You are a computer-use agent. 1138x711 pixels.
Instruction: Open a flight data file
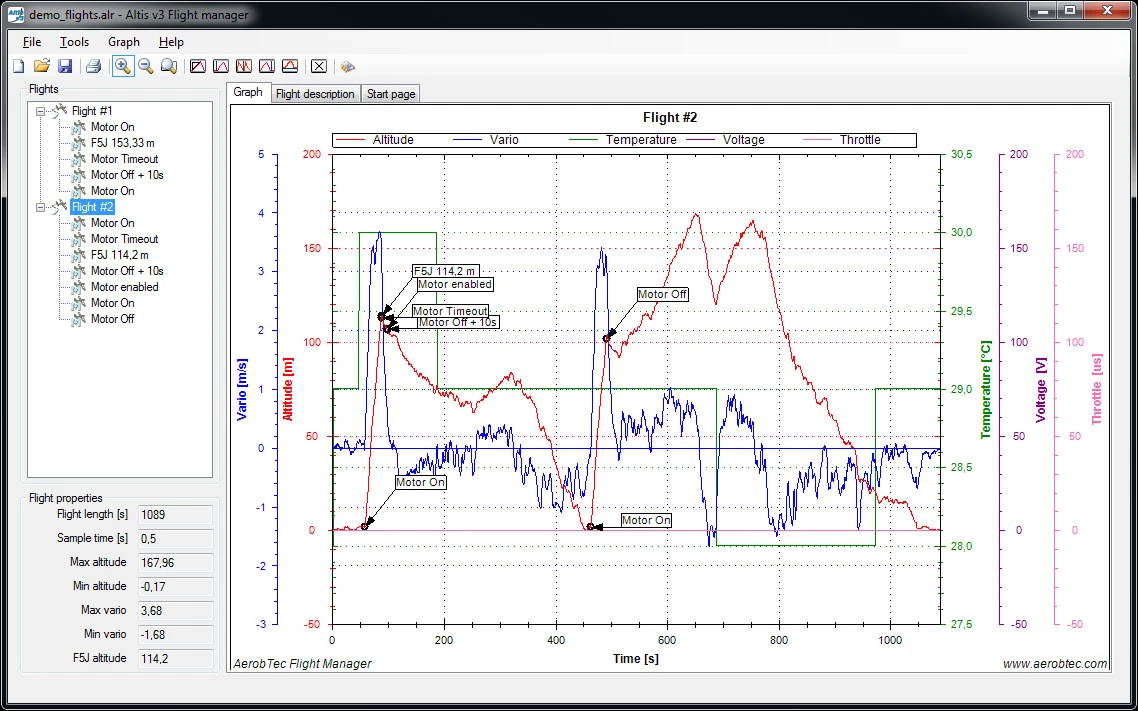(x=41, y=66)
